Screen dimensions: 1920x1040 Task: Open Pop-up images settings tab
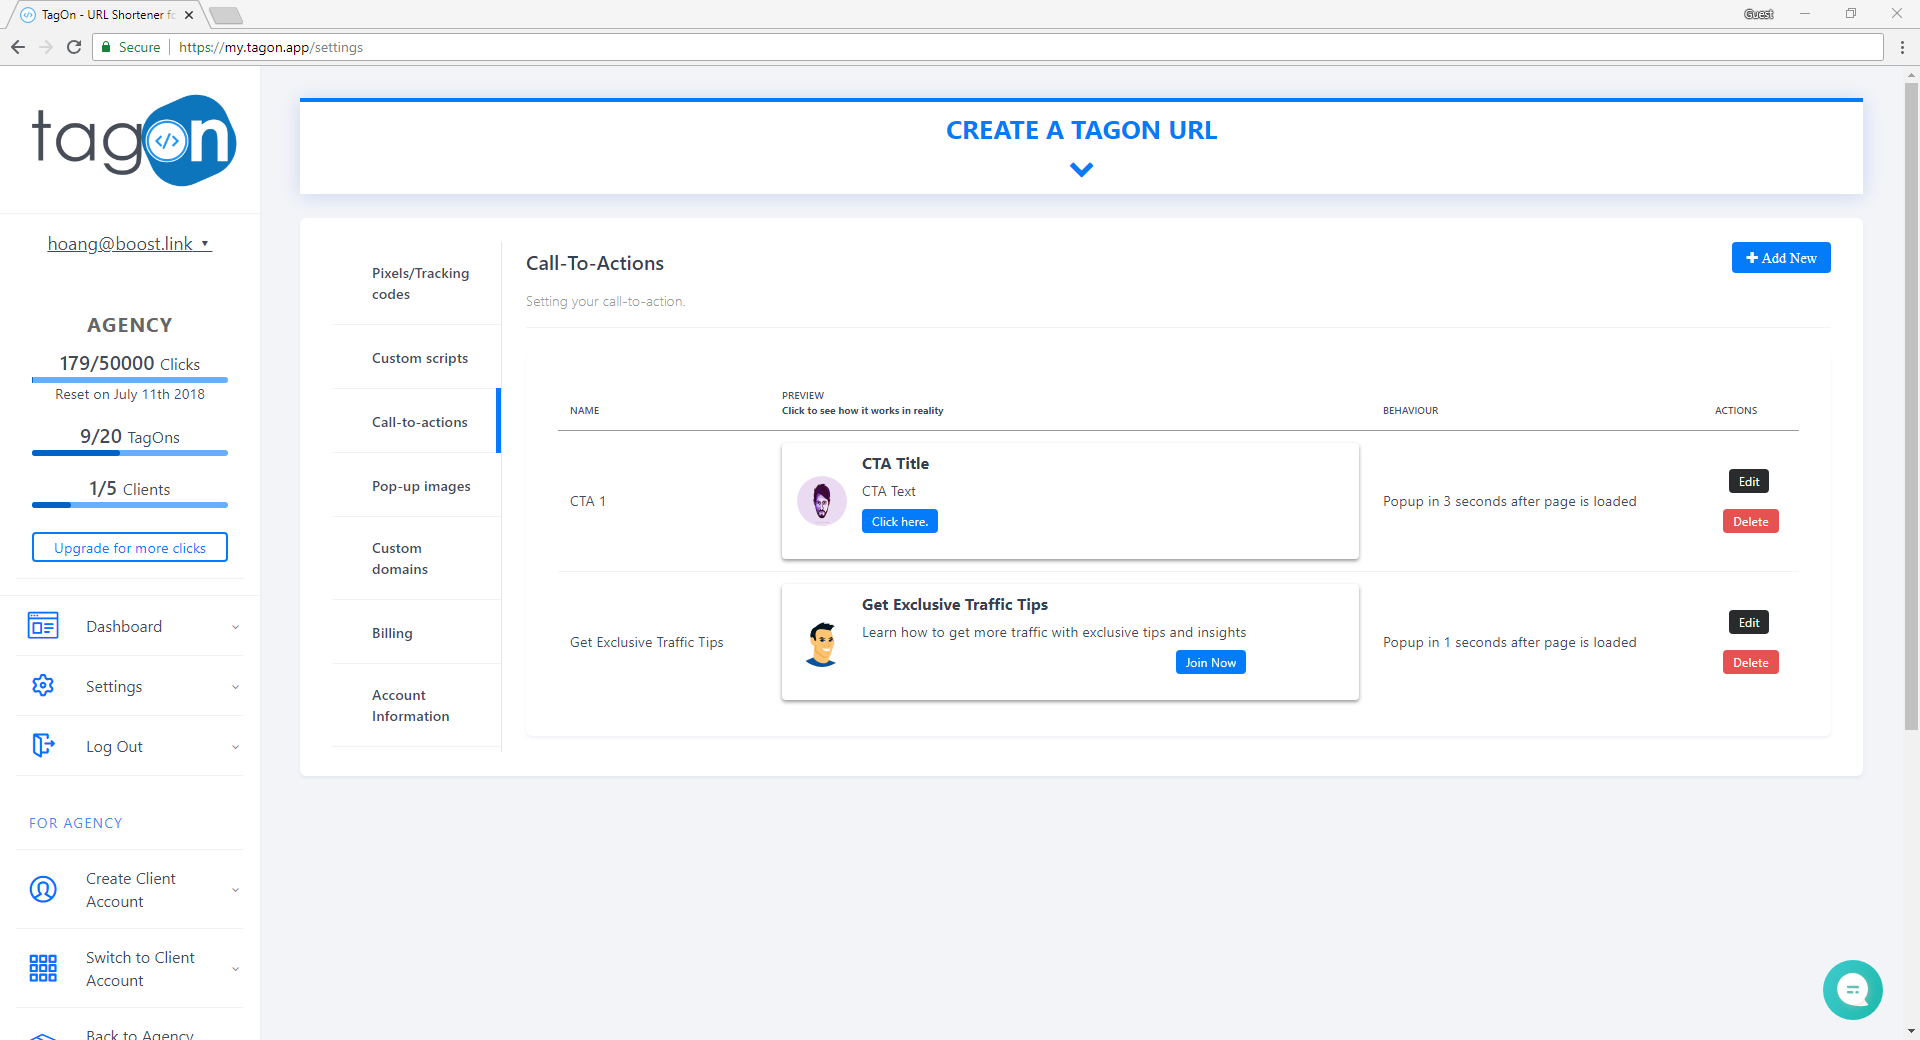tap(416, 486)
